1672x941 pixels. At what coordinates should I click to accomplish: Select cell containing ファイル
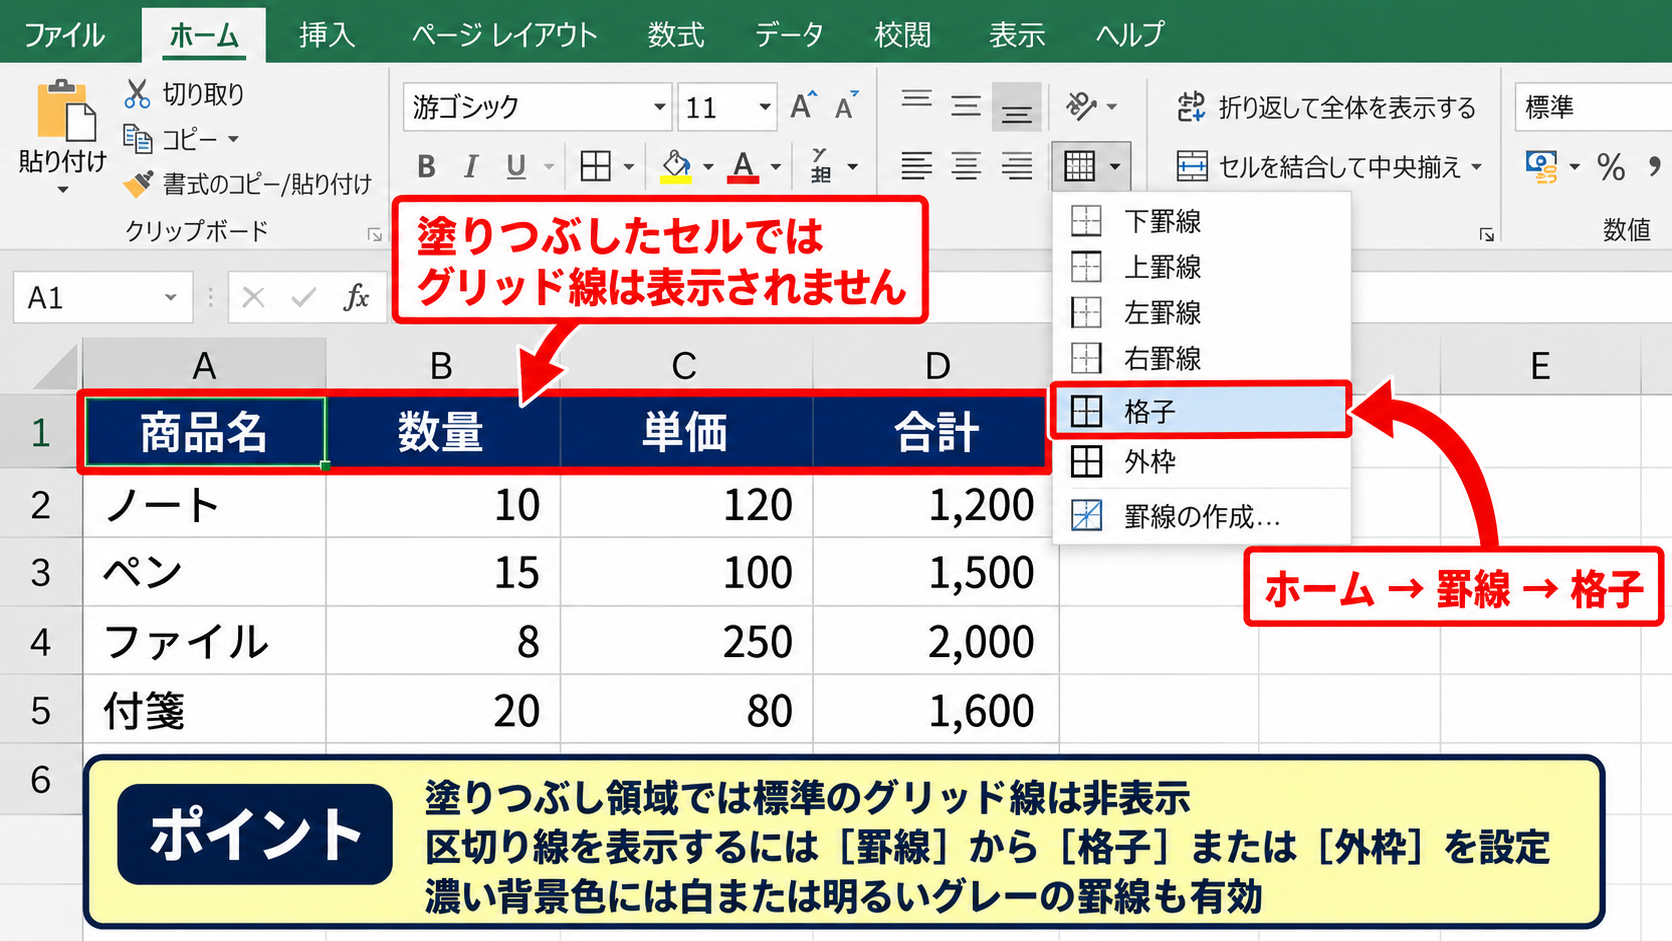[x=204, y=641]
